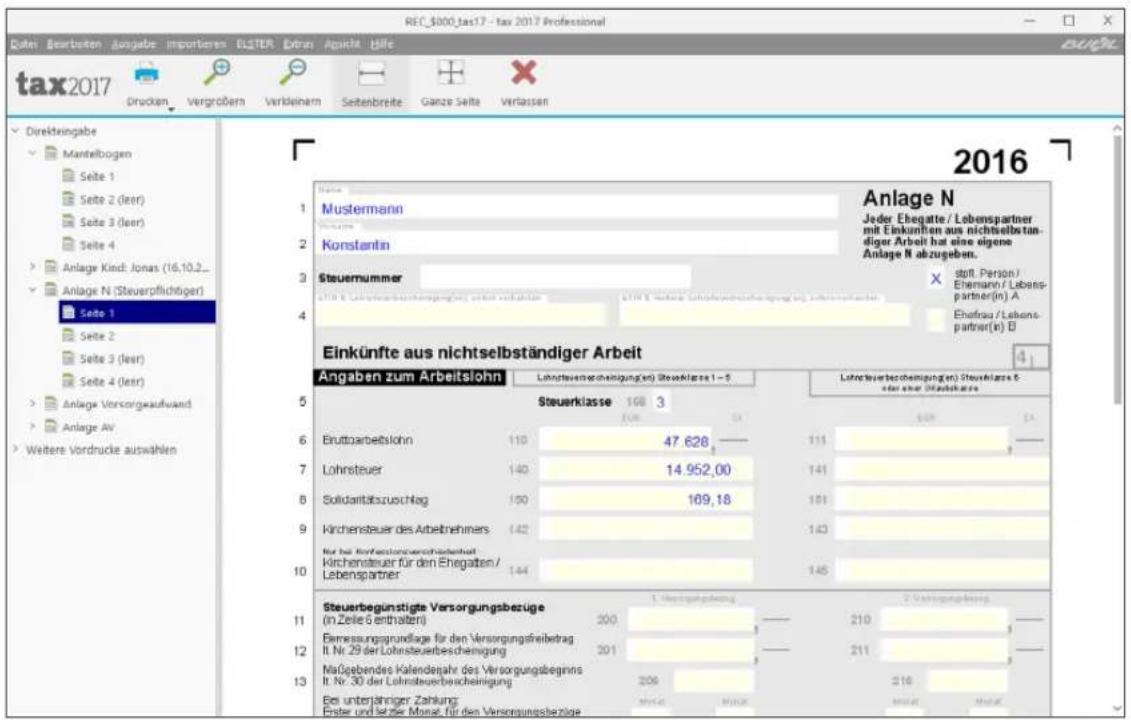Click Anlage N Seite 4 (leer) icon
The image size is (1131, 720).
pyautogui.click(x=68, y=381)
